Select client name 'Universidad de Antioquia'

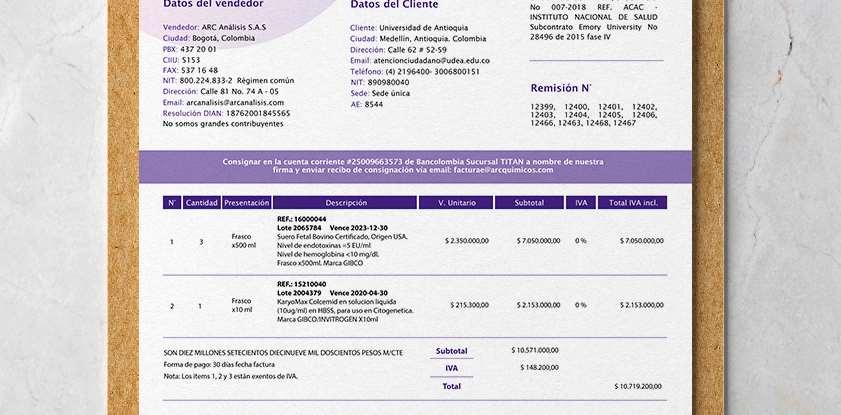click(424, 28)
